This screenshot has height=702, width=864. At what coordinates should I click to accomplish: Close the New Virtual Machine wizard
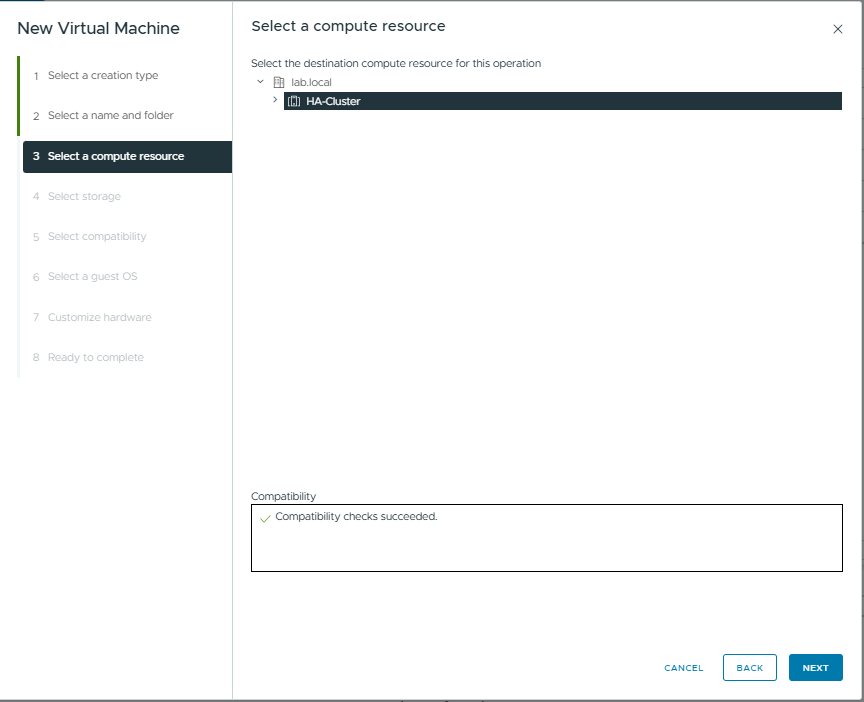(x=838, y=29)
